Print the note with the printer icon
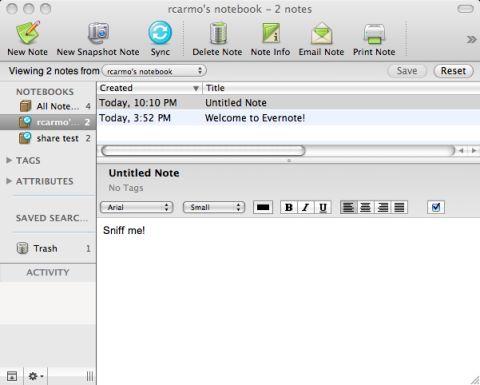Image resolution: width=480 pixels, height=385 pixels. pyautogui.click(x=374, y=34)
